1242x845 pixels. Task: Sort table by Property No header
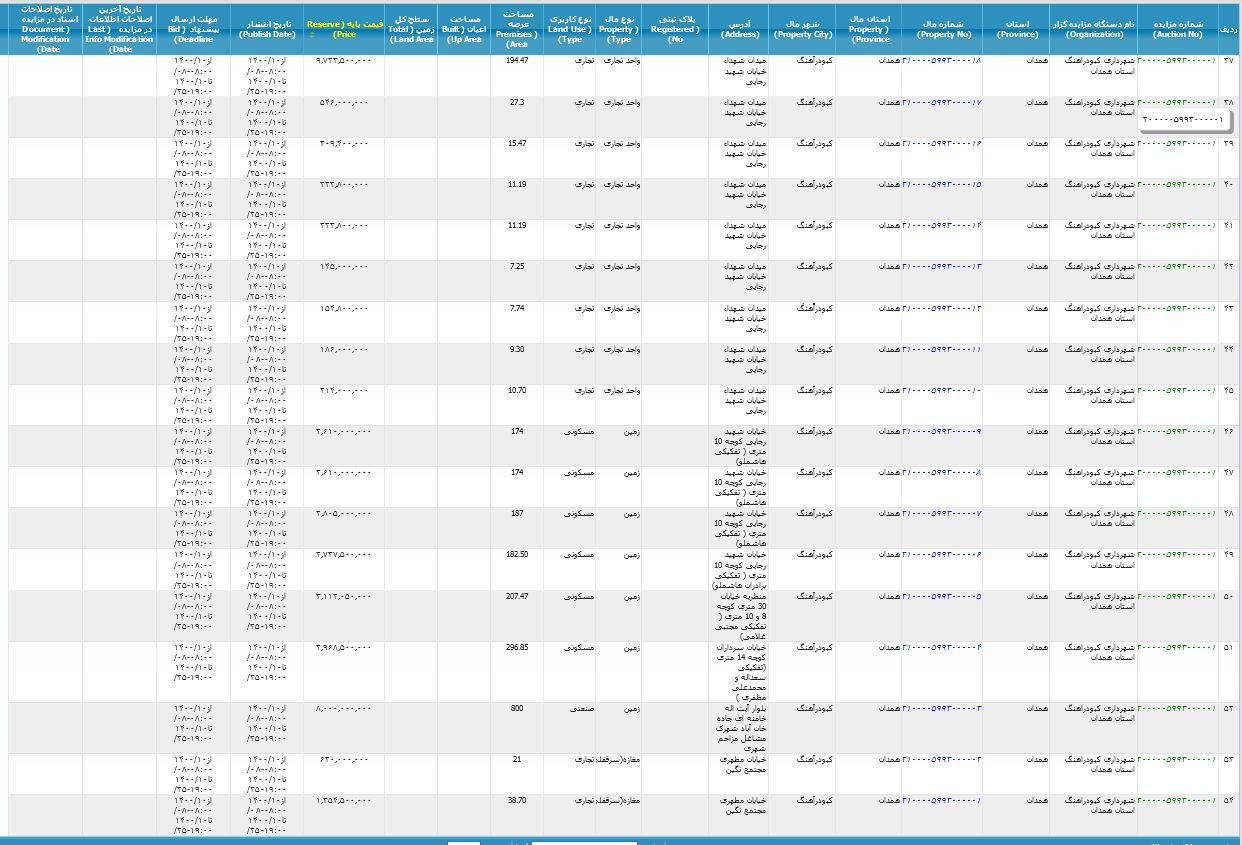tap(940, 28)
